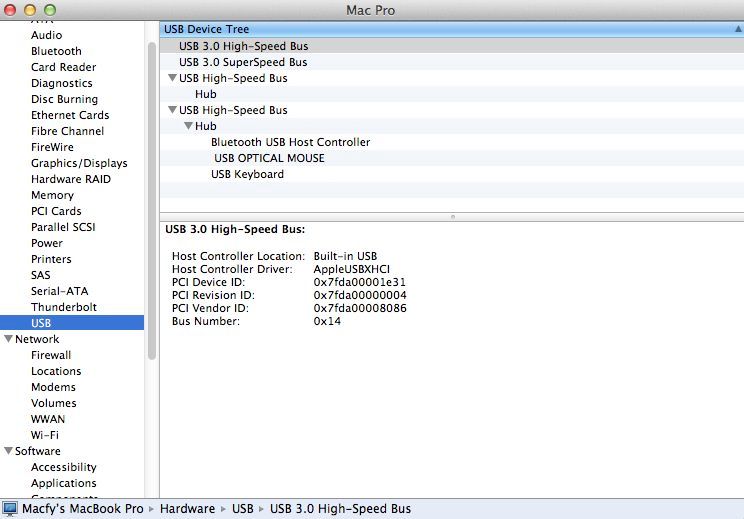Click the yellow minimize window button
The width and height of the screenshot is (744, 519).
(x=29, y=10)
